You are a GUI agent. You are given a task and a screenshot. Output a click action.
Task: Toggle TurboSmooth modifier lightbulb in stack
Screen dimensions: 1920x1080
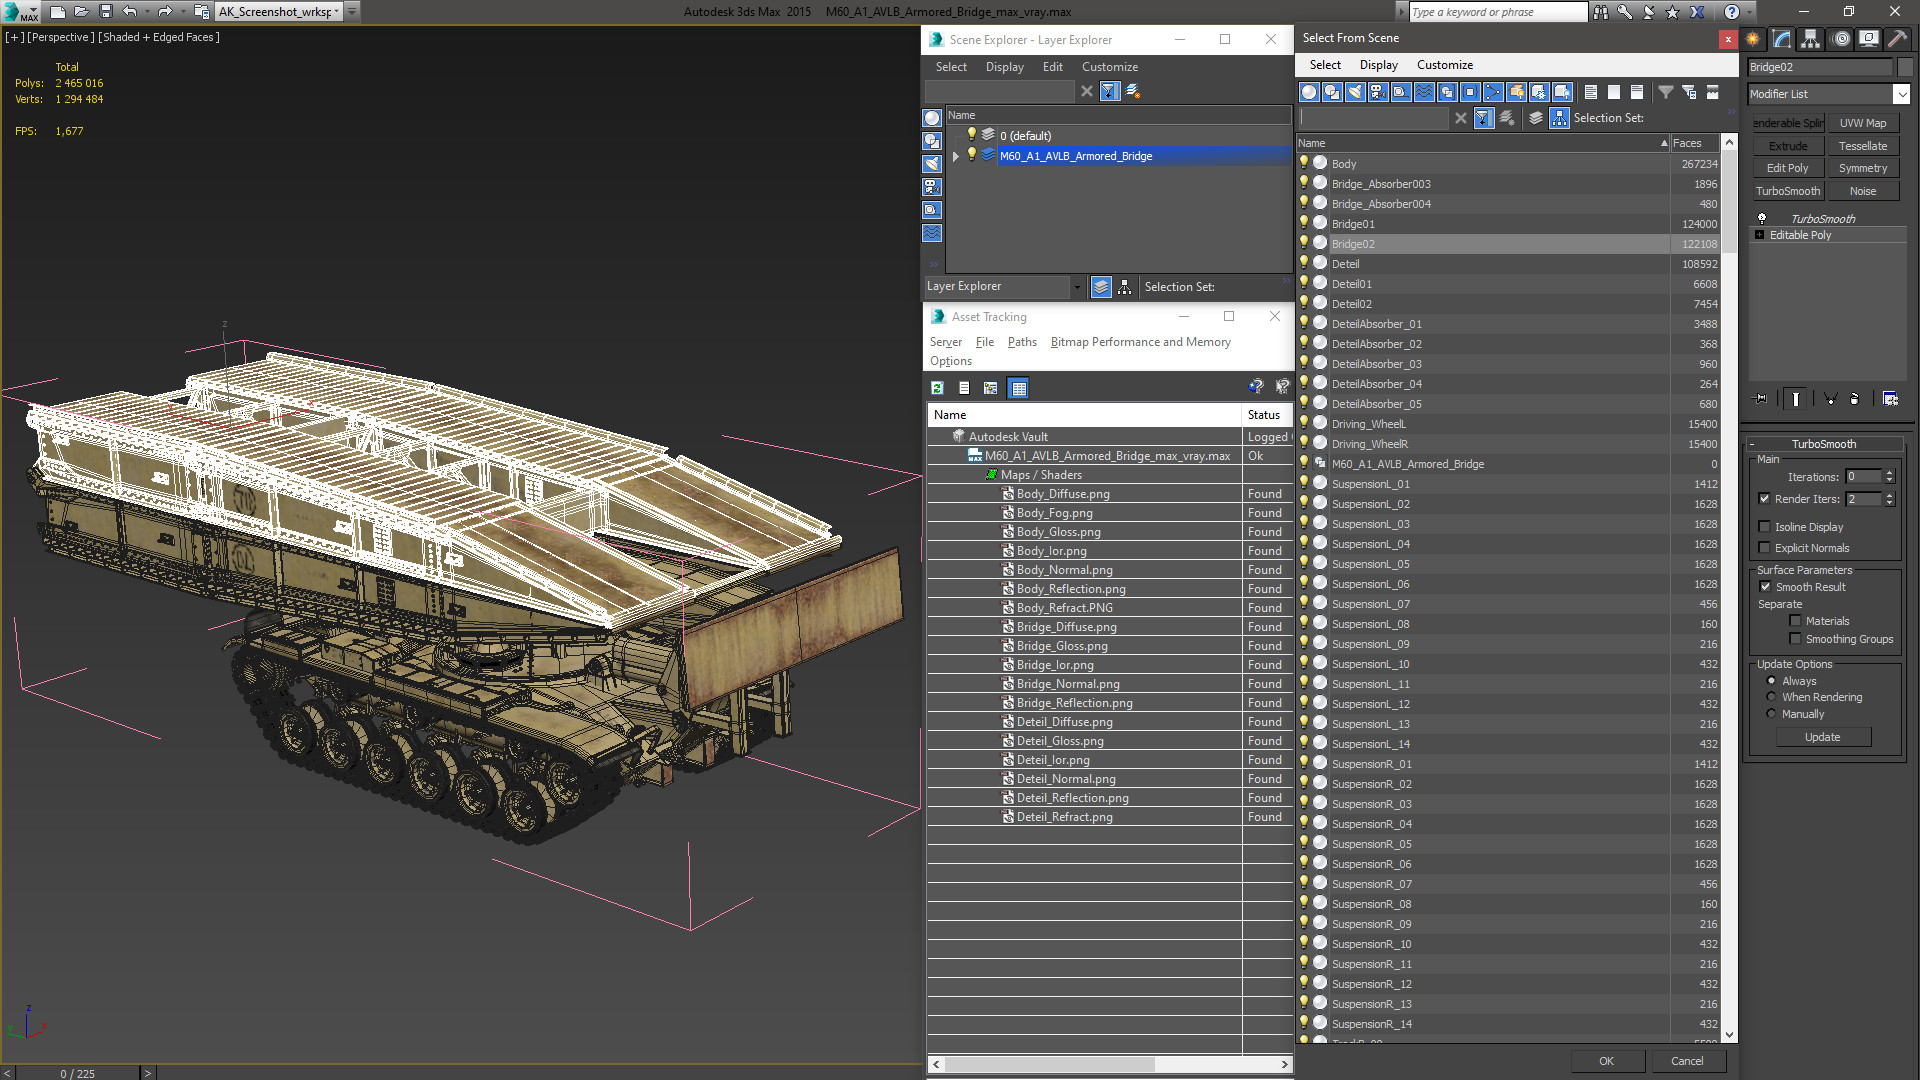coord(1762,218)
